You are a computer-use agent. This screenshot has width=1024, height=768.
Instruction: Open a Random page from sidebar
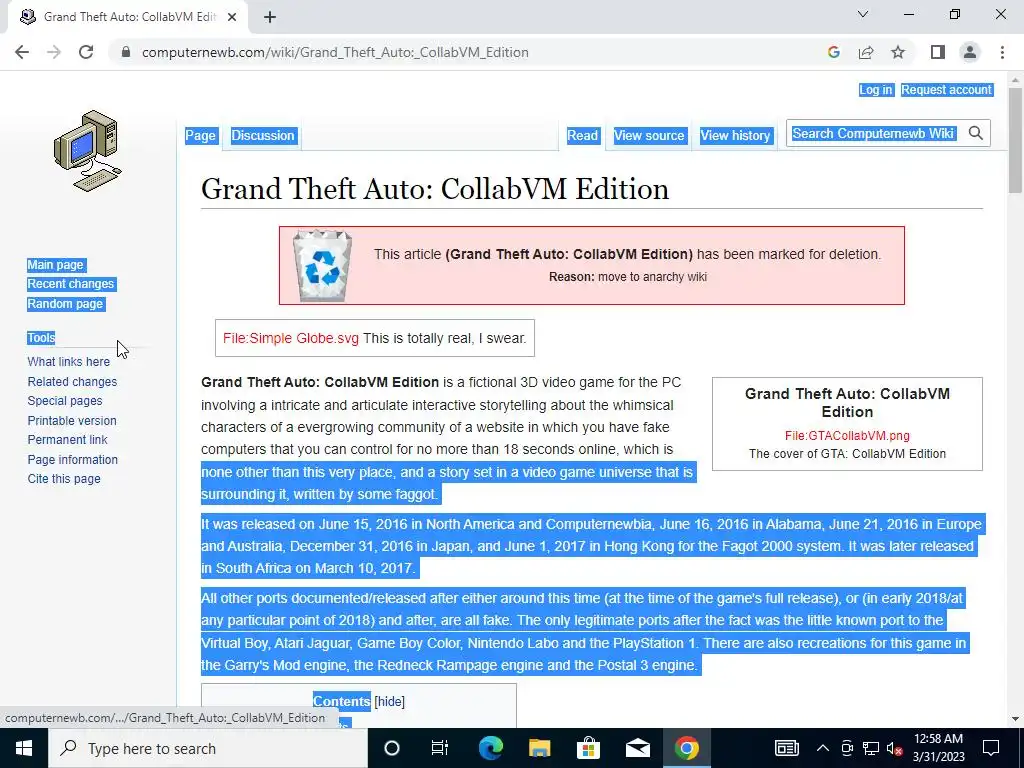tap(65, 304)
